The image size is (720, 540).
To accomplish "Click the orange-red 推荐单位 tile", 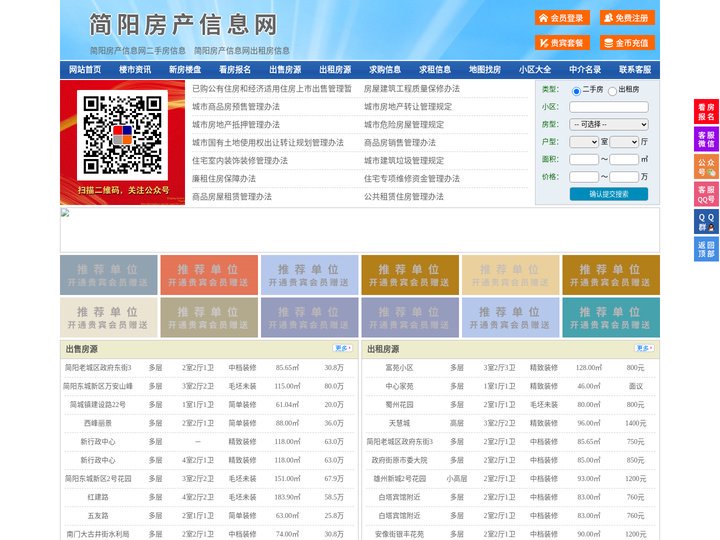I will click(x=209, y=275).
